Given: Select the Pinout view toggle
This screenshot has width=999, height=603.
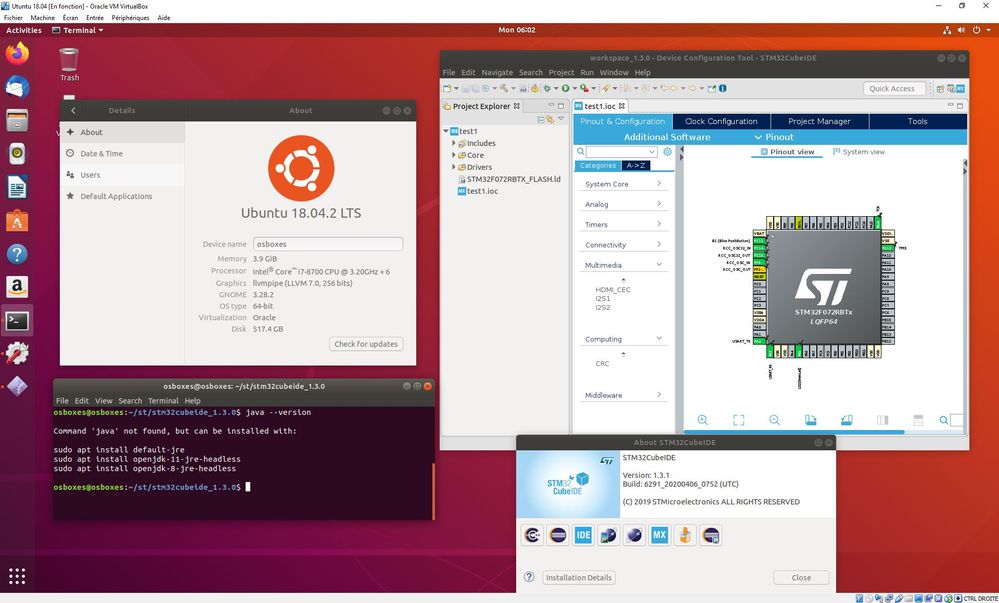Looking at the screenshot, I should pyautogui.click(x=787, y=152).
